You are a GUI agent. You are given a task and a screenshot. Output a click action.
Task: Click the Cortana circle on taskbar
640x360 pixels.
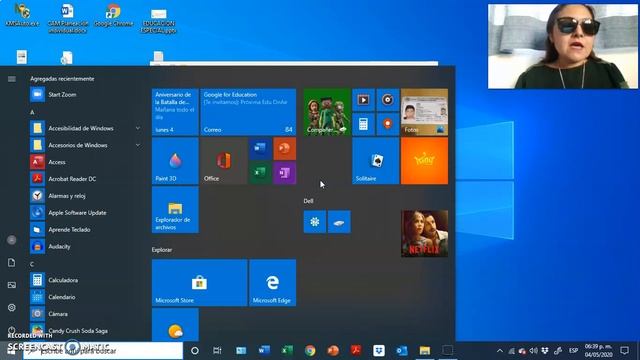click(x=195, y=351)
